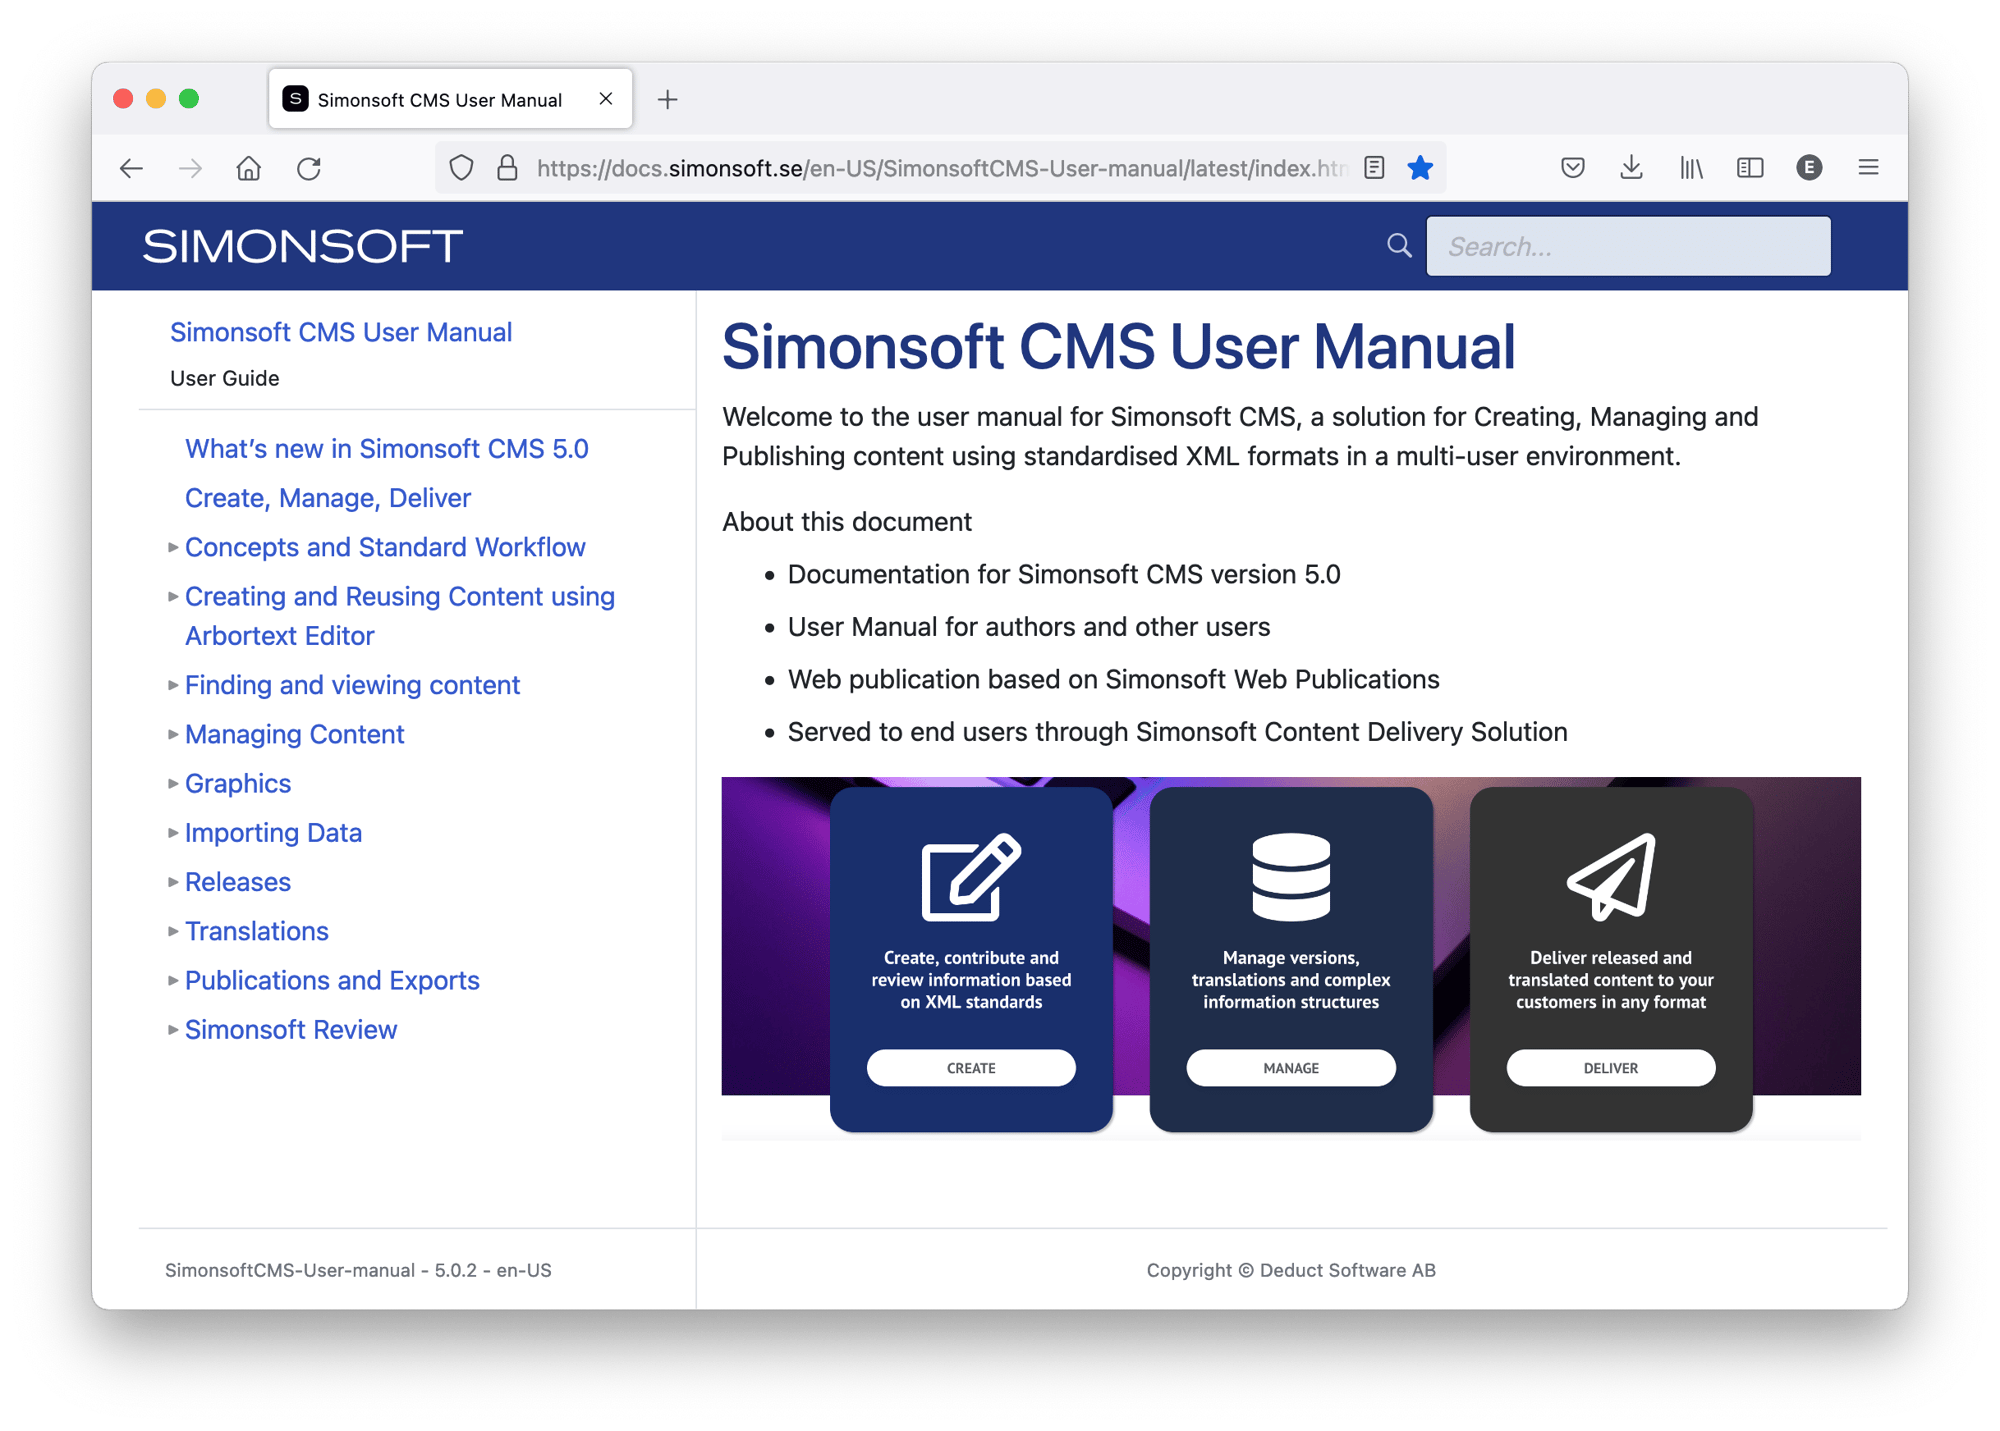Click the CREATE button
This screenshot has width=2000, height=1431.
click(x=971, y=1068)
